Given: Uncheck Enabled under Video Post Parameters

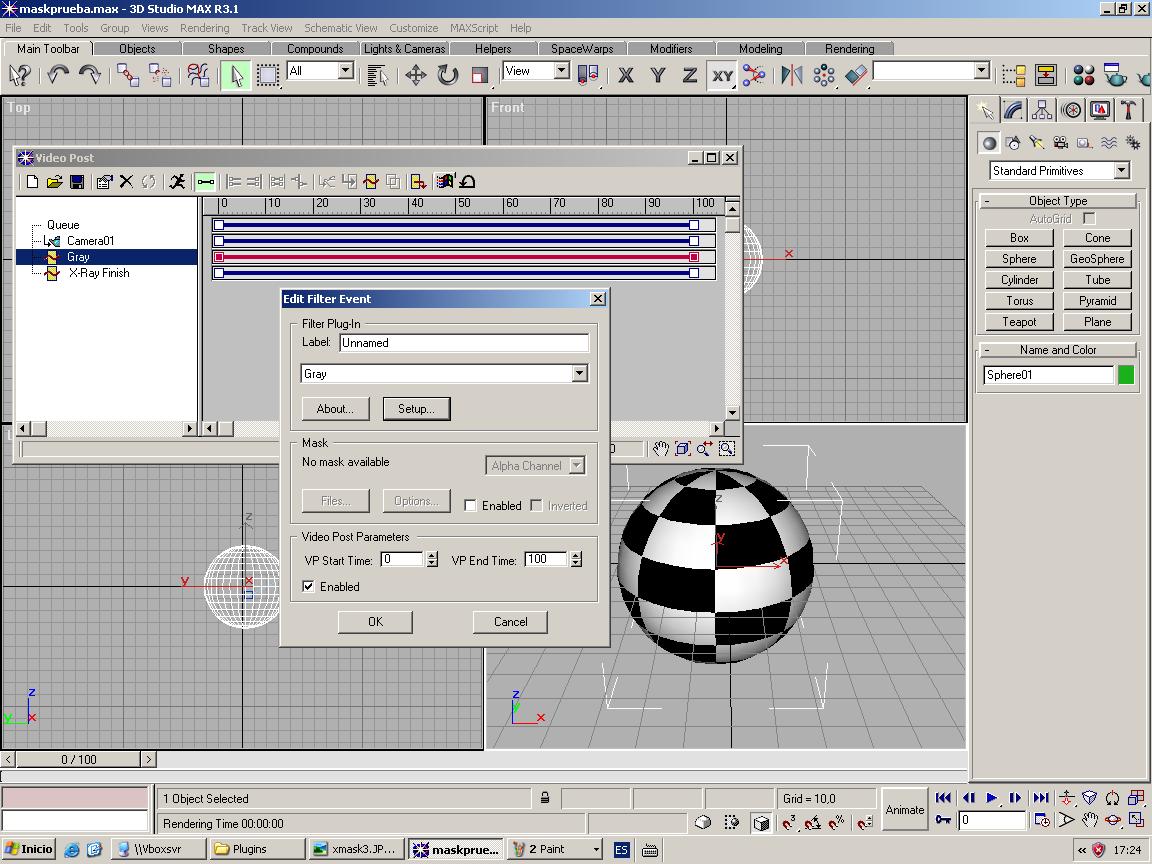Looking at the screenshot, I should click(x=309, y=586).
